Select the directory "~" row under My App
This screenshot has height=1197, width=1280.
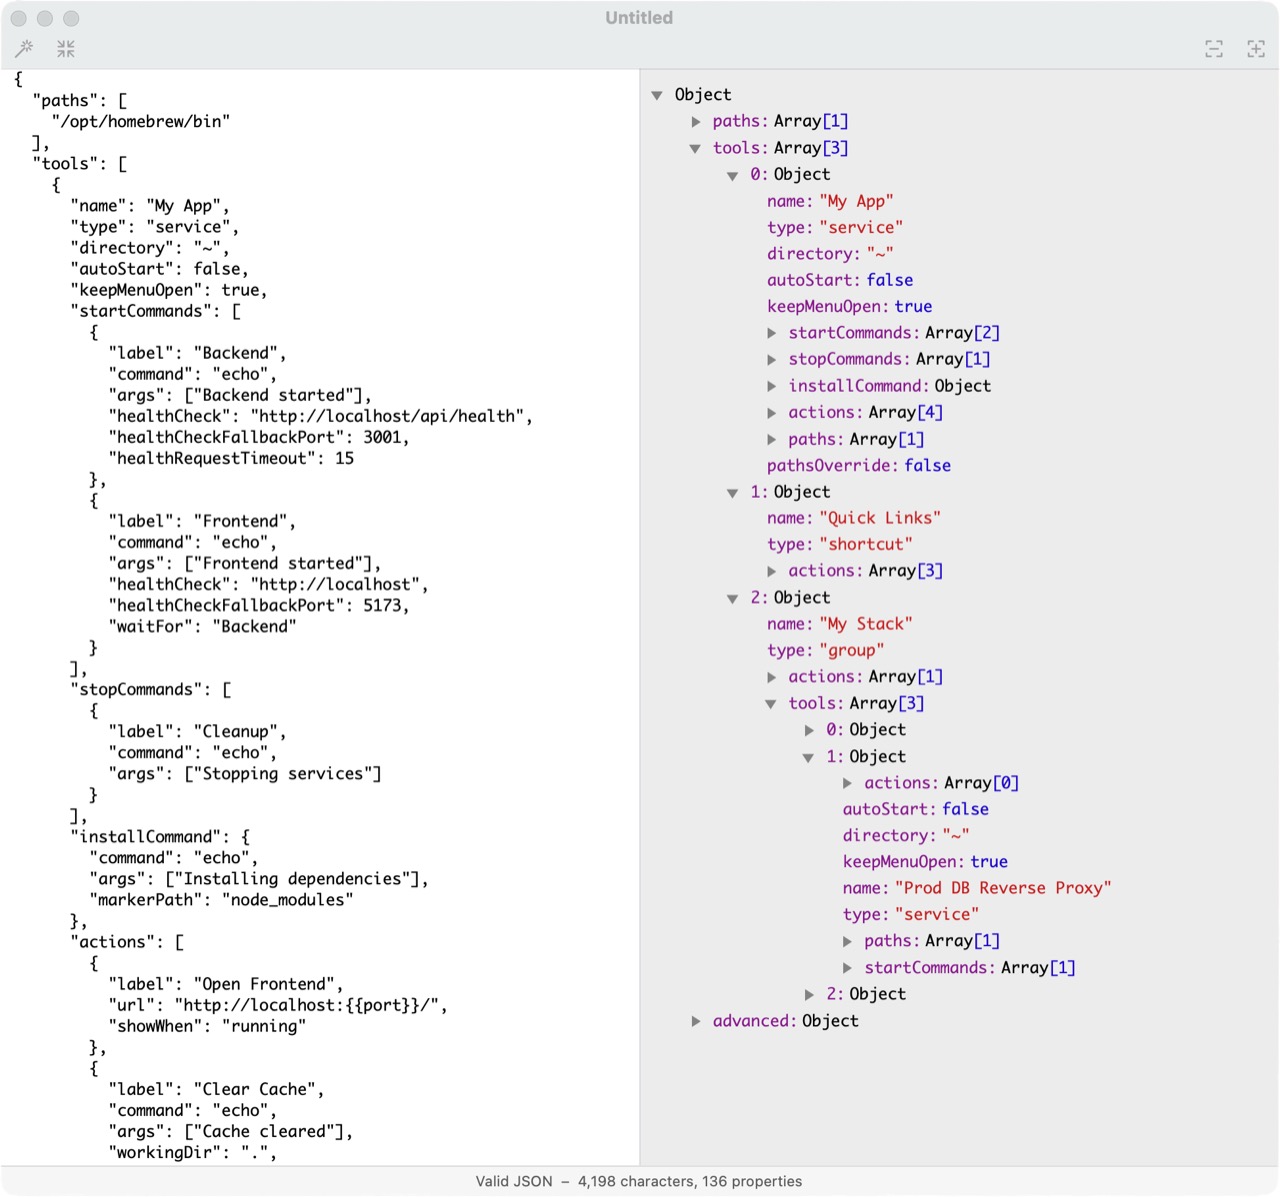point(830,254)
